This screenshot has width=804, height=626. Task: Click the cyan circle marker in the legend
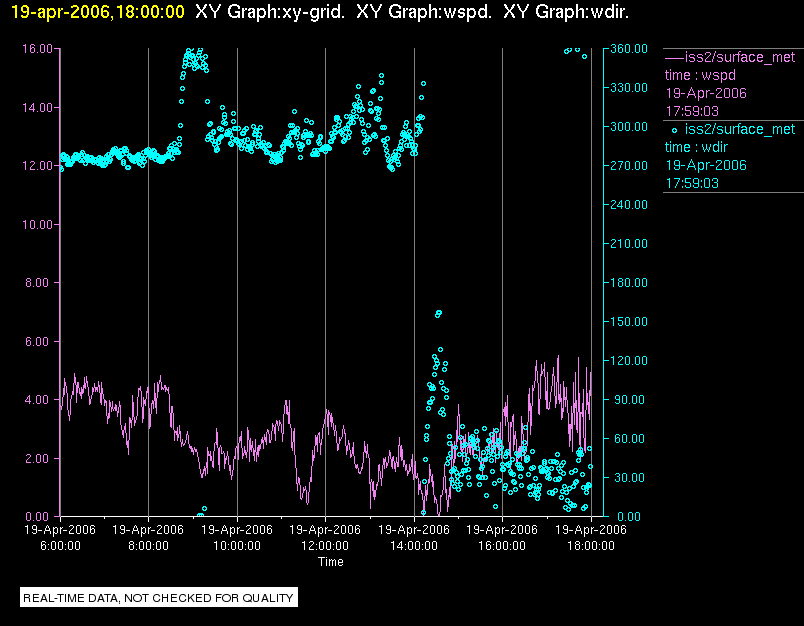click(674, 130)
